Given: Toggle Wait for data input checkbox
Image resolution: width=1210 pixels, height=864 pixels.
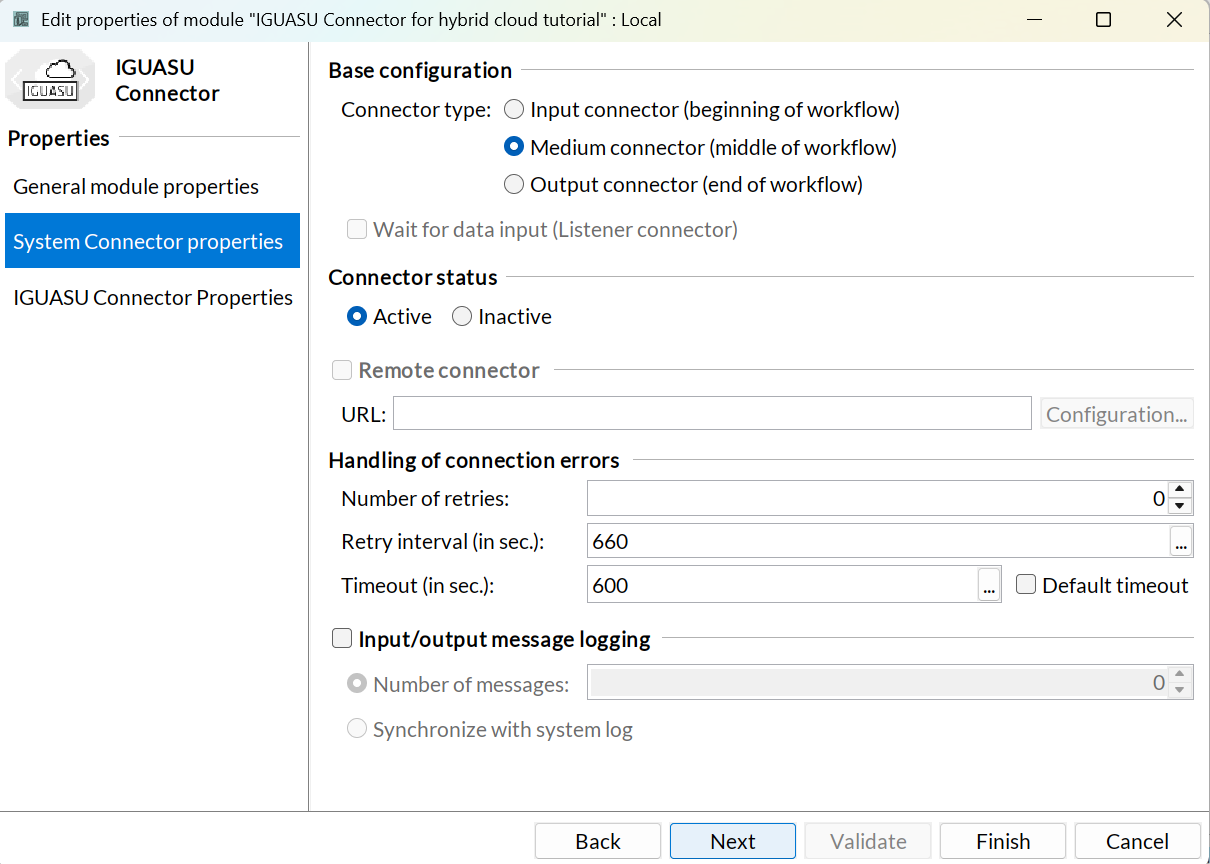Looking at the screenshot, I should pyautogui.click(x=357, y=230).
